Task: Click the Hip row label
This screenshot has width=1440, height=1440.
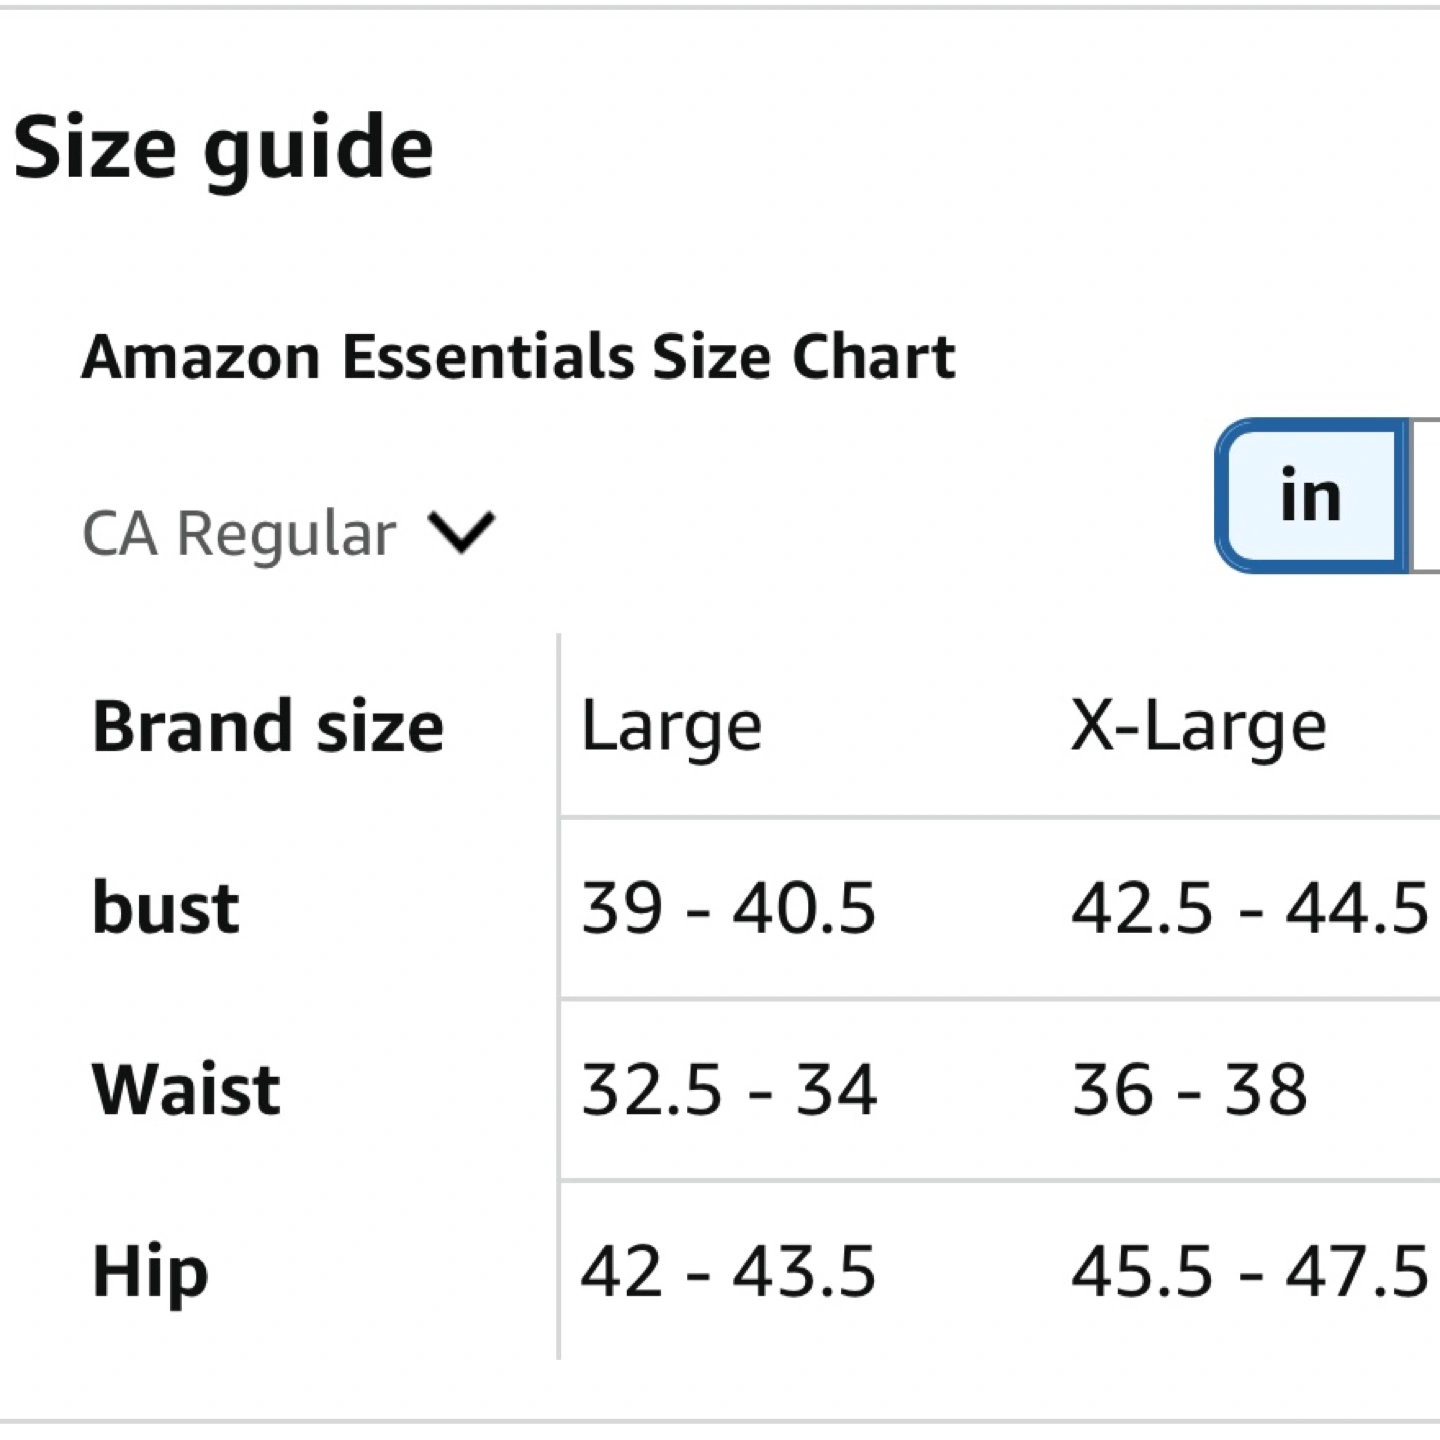Action: point(150,1271)
